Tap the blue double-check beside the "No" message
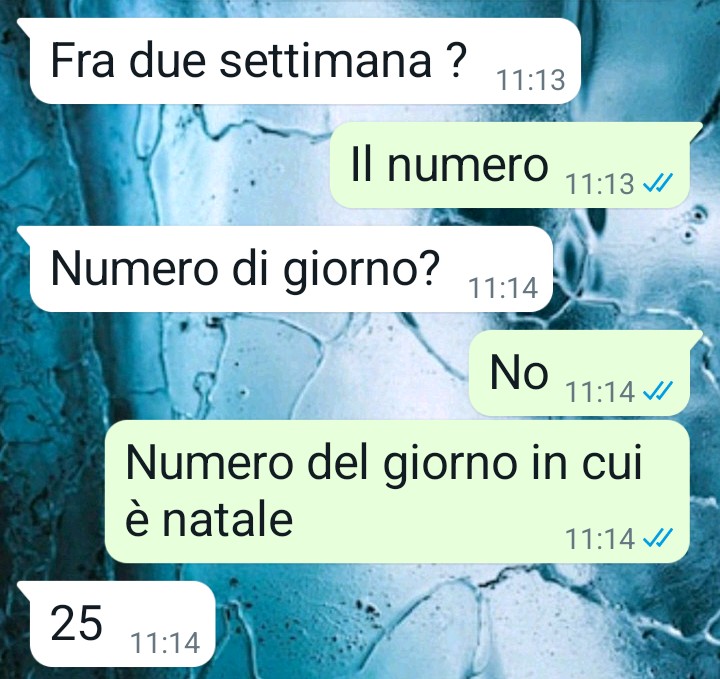 [658, 391]
